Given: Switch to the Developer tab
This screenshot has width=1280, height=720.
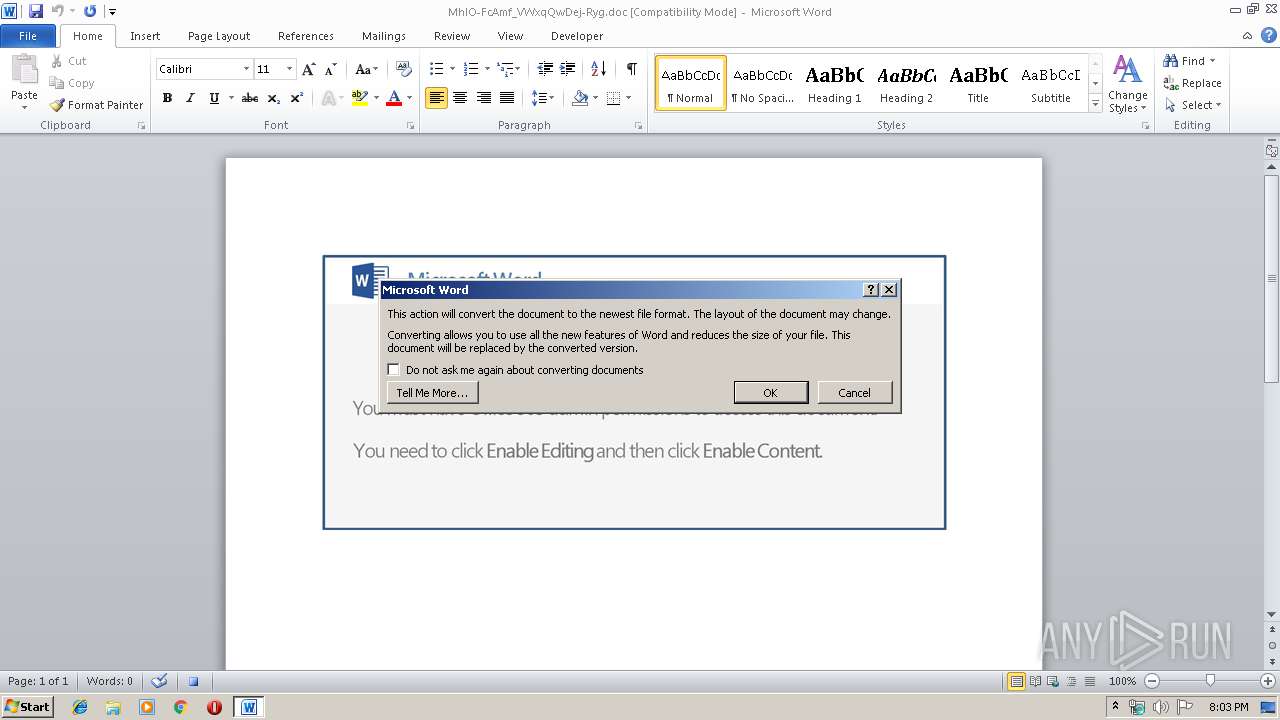Looking at the screenshot, I should tap(577, 36).
